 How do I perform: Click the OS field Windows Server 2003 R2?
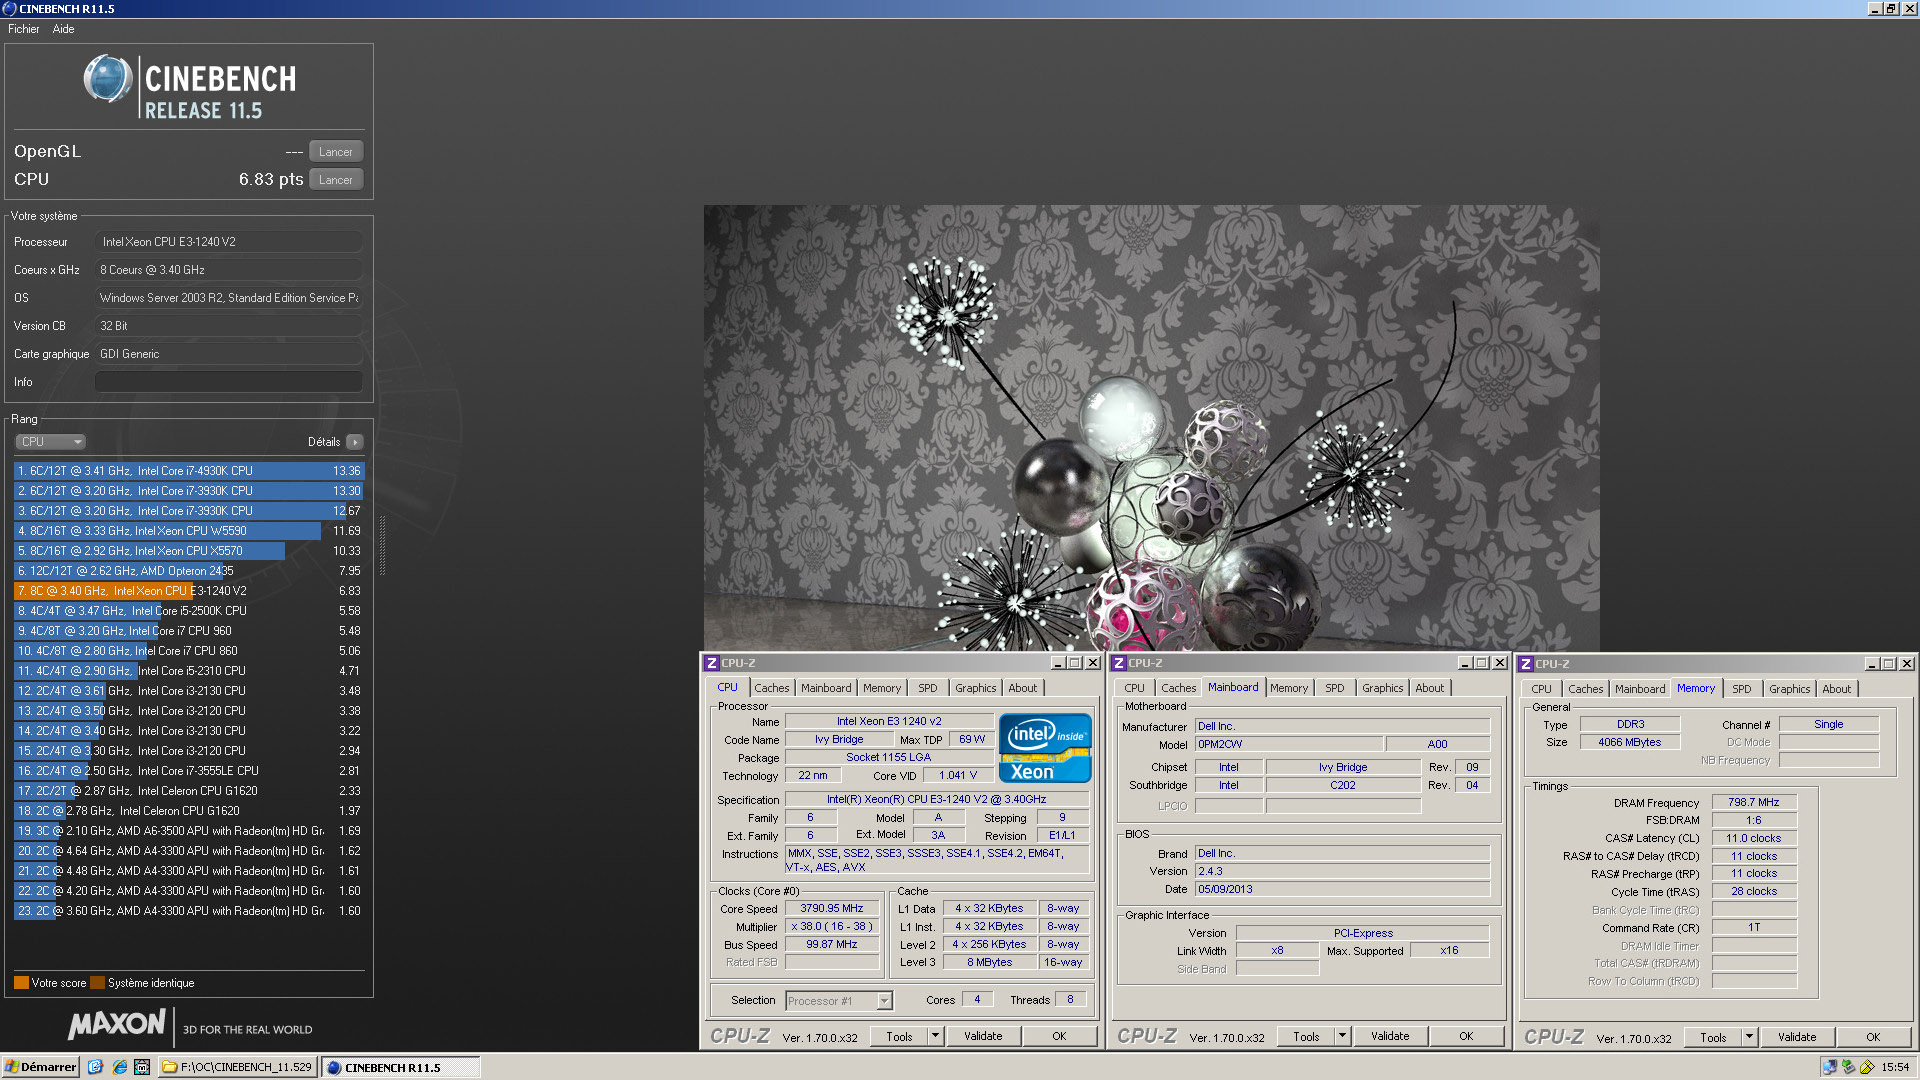coord(229,298)
